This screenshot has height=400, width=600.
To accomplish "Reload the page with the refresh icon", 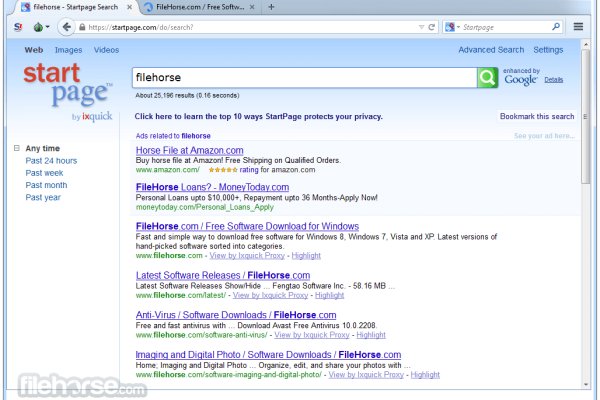I will (431, 27).
